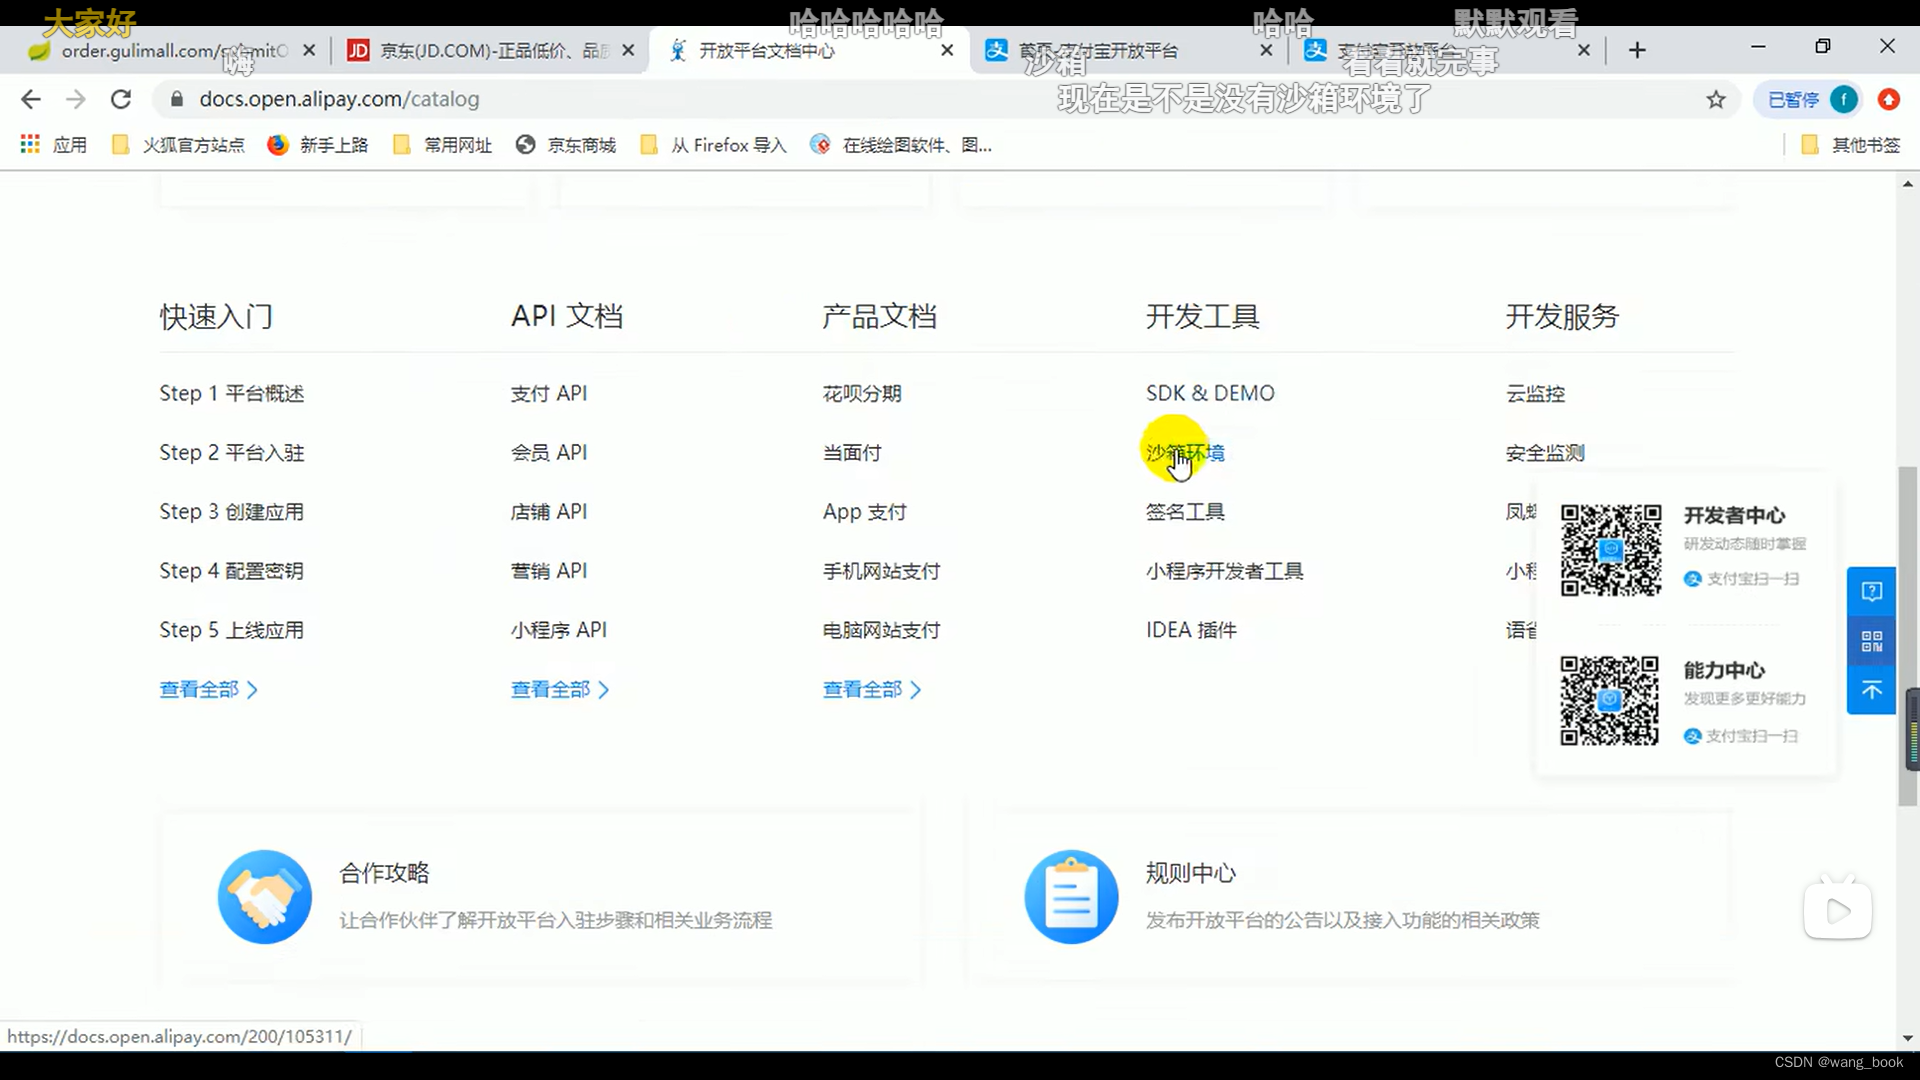Open Step 1 平台概述

232,393
